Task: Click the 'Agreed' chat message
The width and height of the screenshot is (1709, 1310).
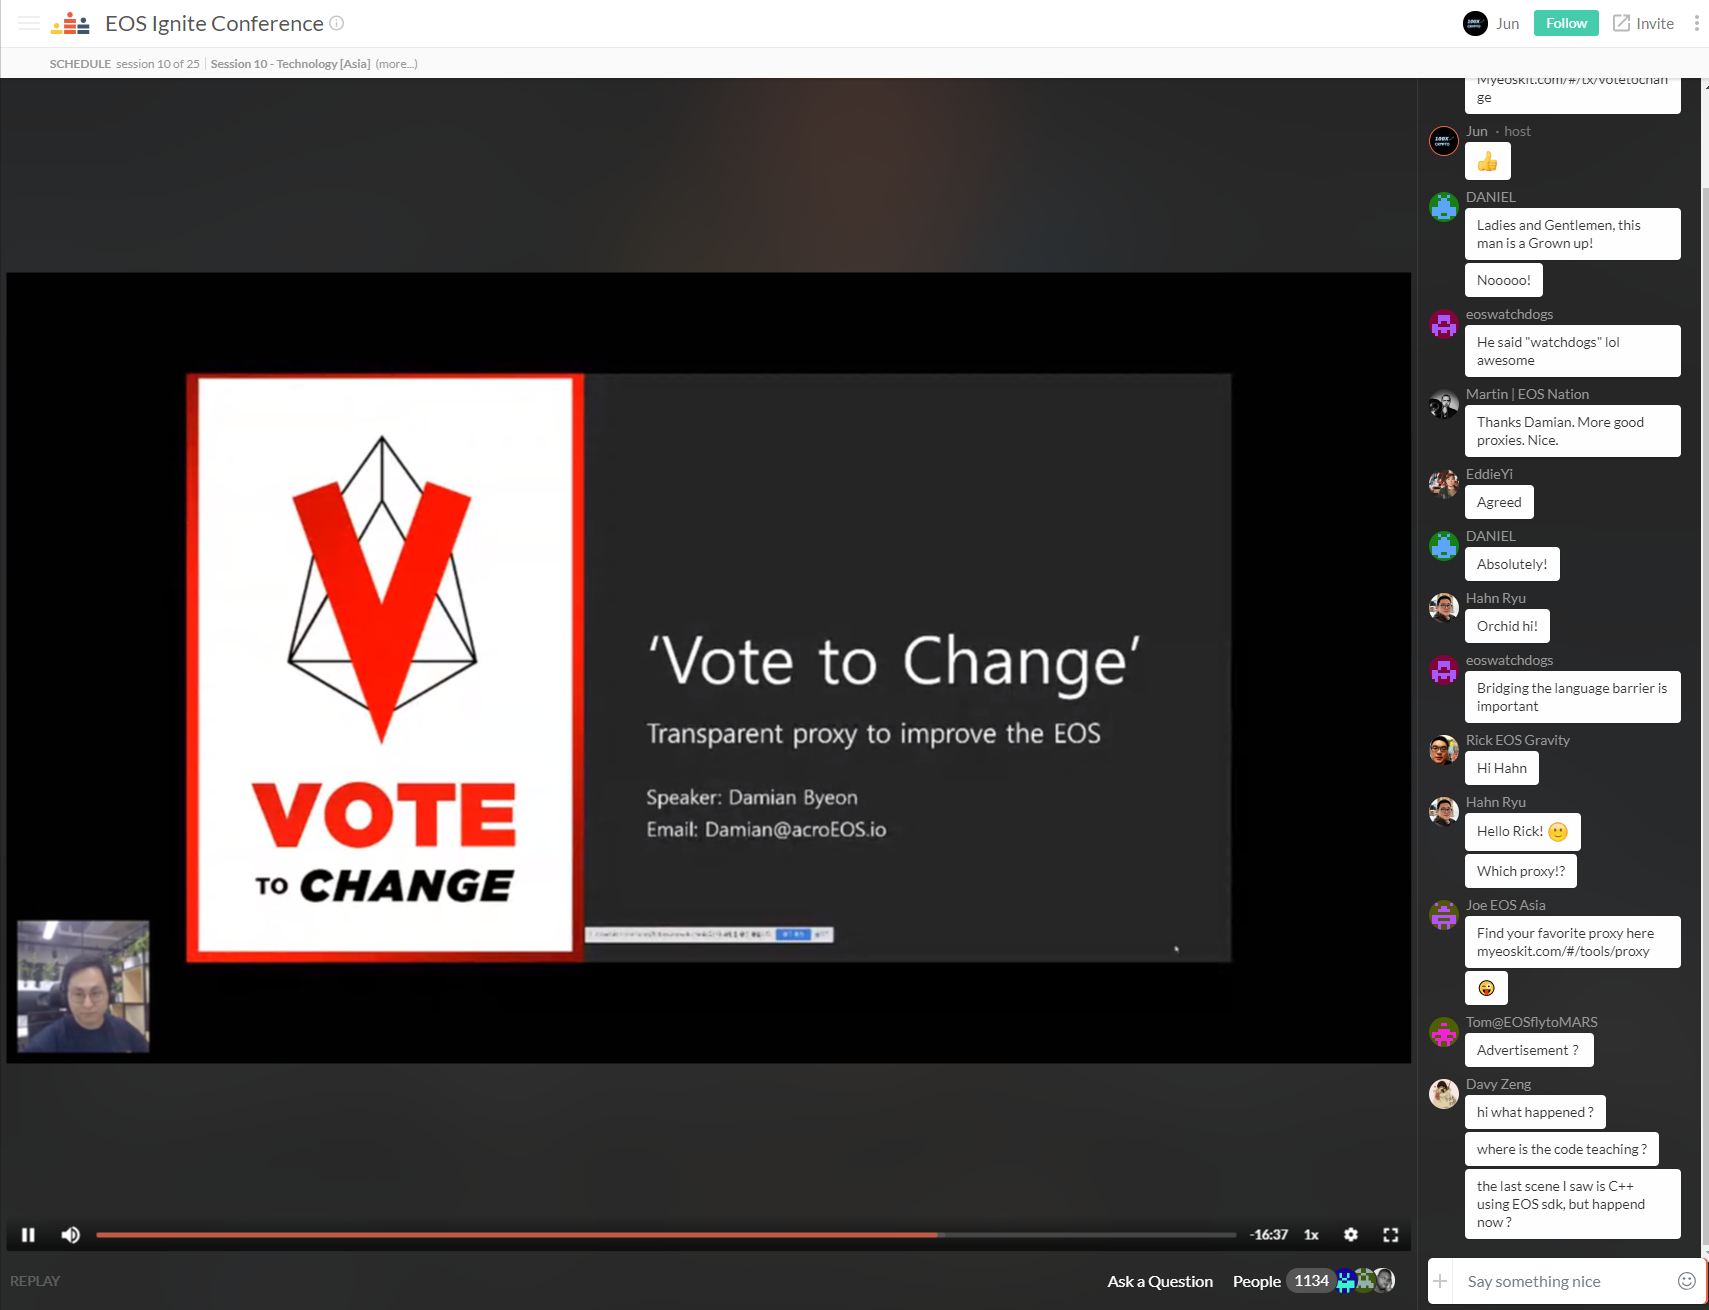Action: coord(1499,502)
